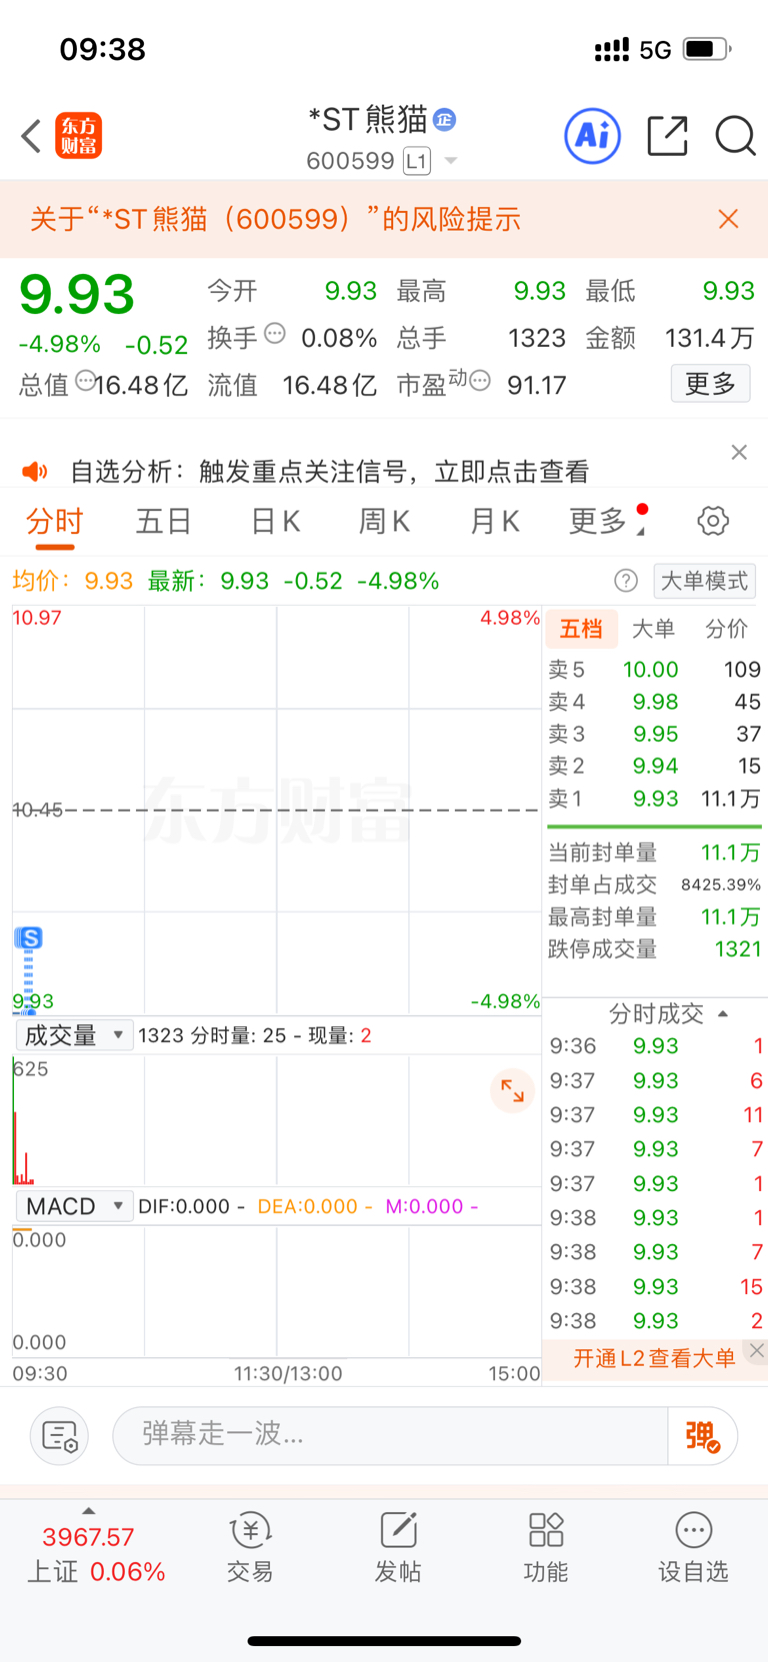
Task: Tap the 卖5 row at 10.00
Action: 654,669
